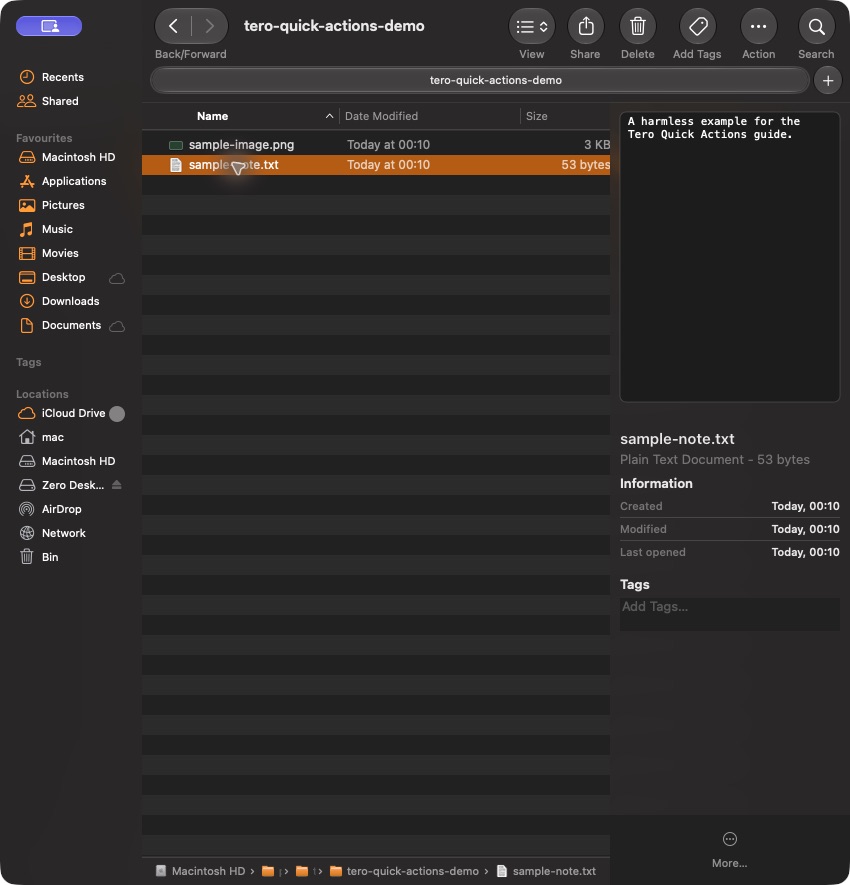Select the sample-image.png file row

pyautogui.click(x=376, y=144)
